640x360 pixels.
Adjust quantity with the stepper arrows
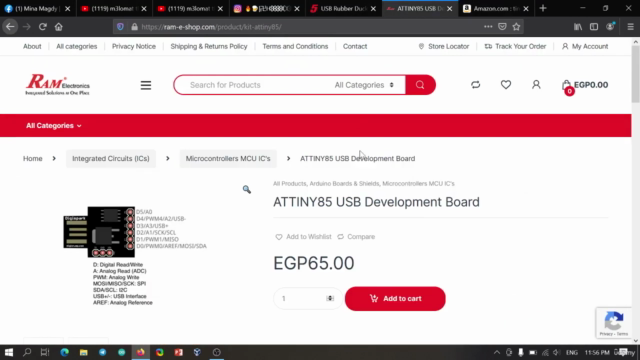click(330, 298)
